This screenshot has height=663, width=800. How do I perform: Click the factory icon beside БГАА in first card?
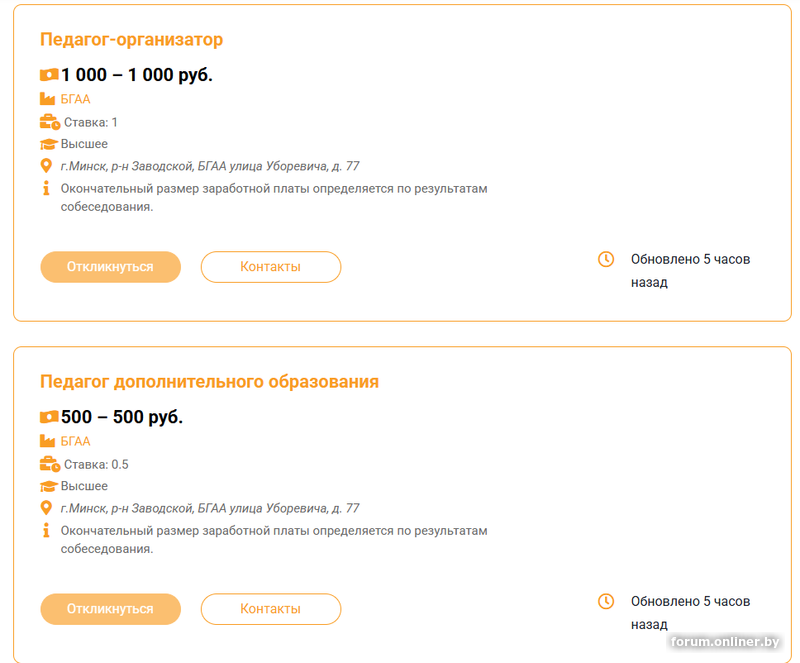(x=47, y=99)
